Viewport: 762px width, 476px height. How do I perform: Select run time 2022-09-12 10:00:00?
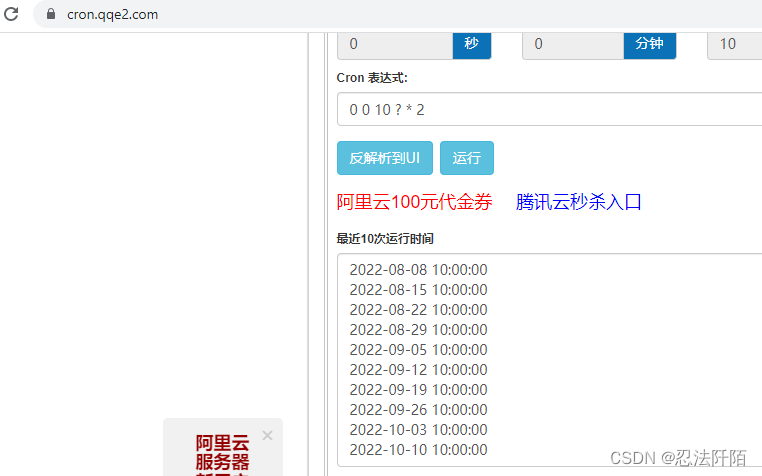(x=418, y=370)
